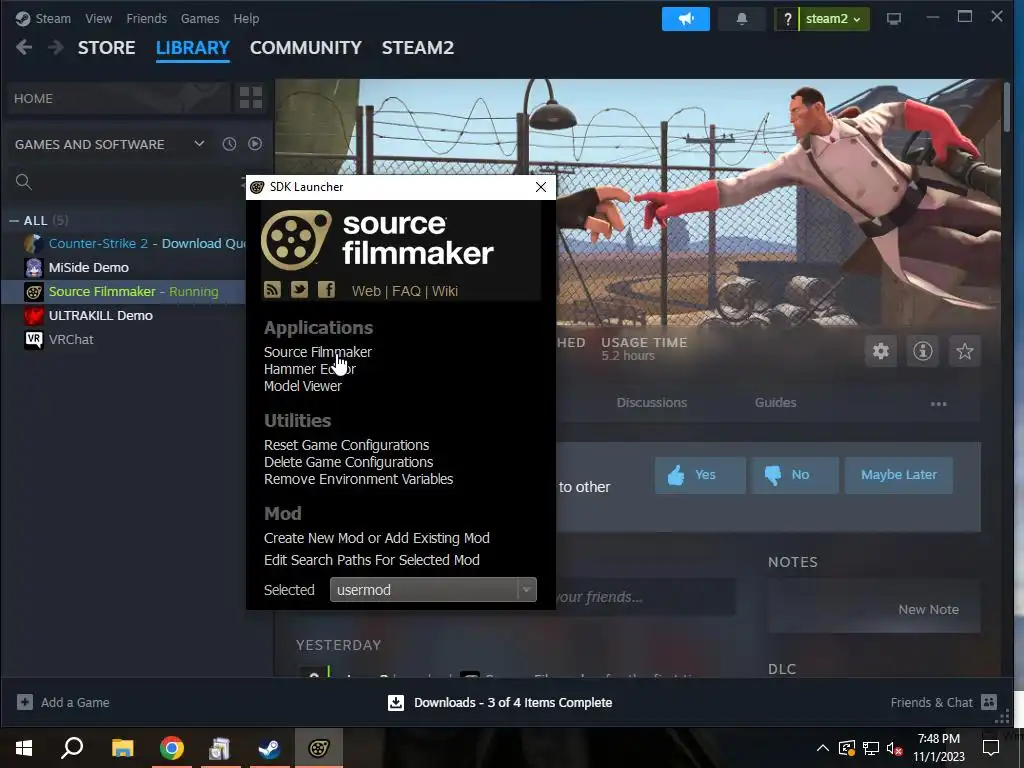Open the Windows Start menu

tap(24, 748)
